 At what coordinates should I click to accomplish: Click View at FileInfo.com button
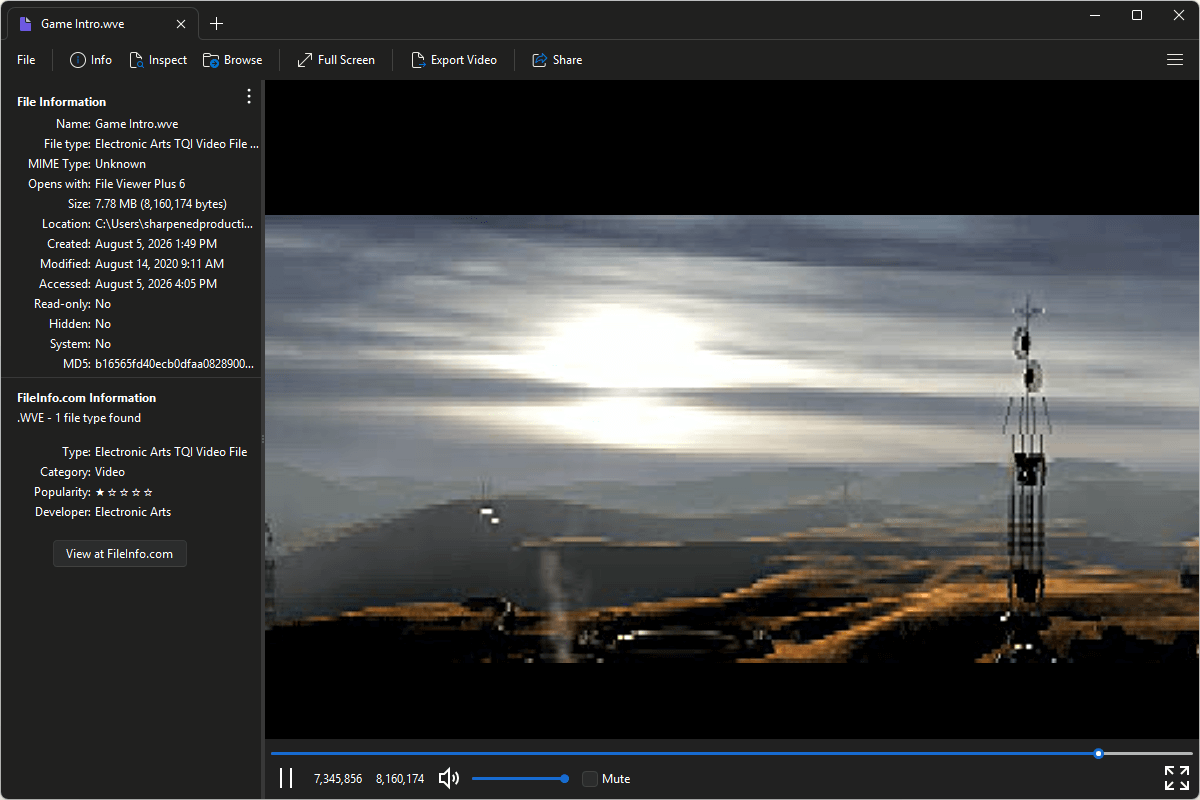(120, 553)
